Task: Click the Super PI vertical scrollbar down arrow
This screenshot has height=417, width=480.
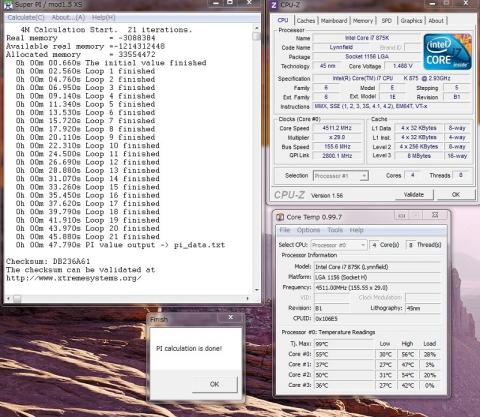Action: (256, 290)
